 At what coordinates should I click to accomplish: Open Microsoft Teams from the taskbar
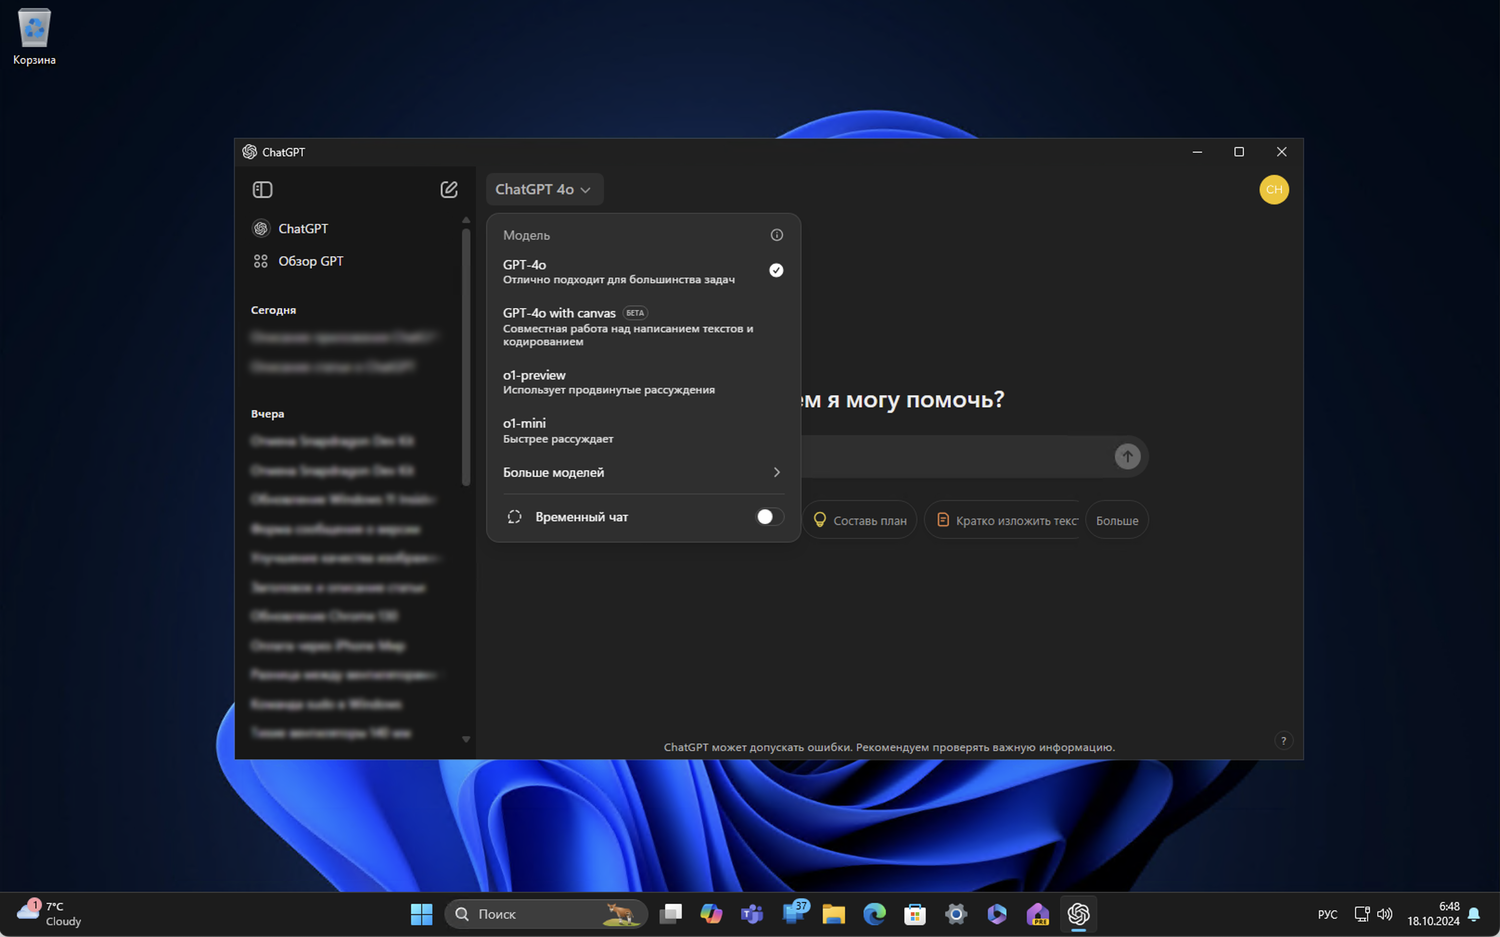[x=752, y=914]
